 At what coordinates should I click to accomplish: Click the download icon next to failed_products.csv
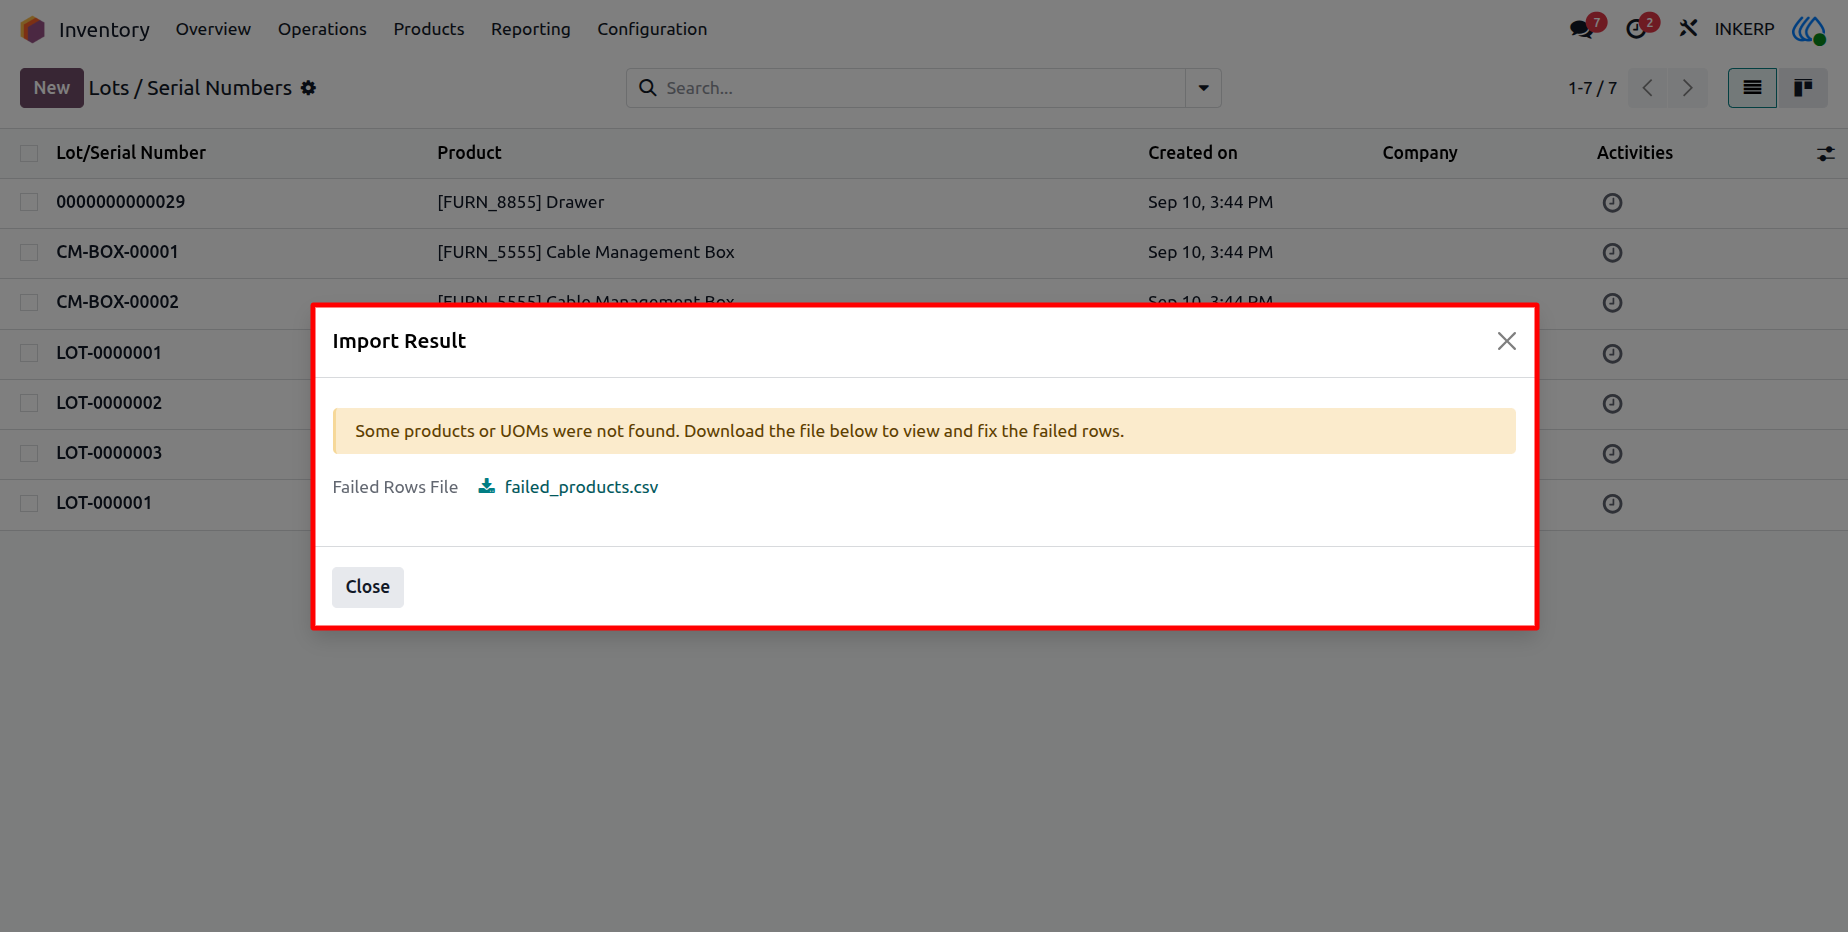pos(487,486)
